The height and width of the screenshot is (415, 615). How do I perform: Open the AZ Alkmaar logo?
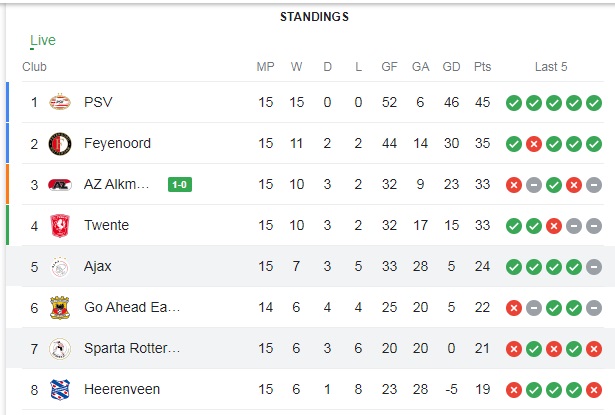[60, 184]
